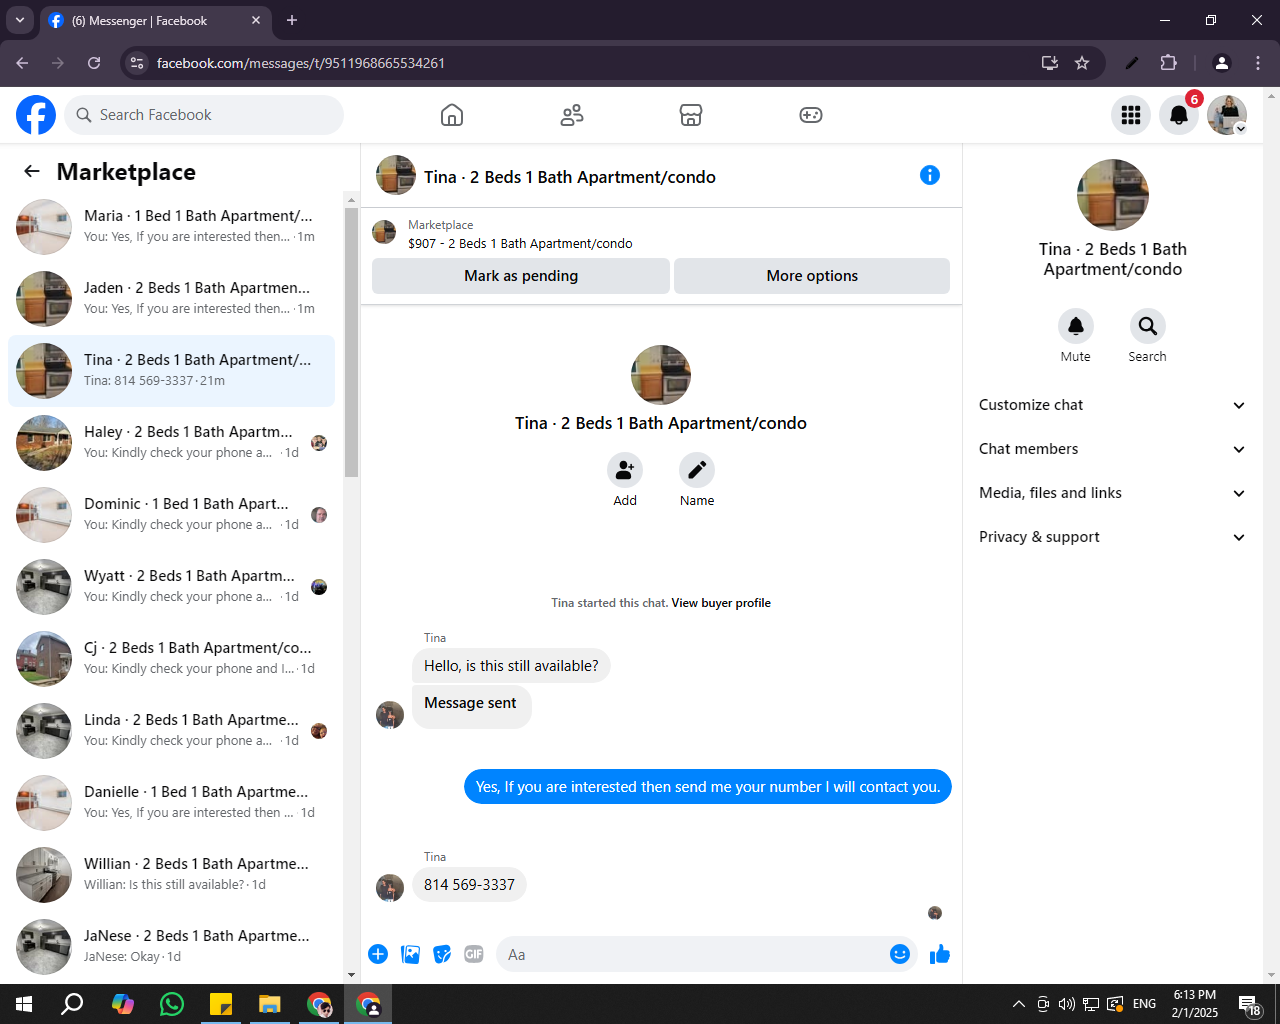Open Sticky Notes from the taskbar

[x=221, y=1004]
